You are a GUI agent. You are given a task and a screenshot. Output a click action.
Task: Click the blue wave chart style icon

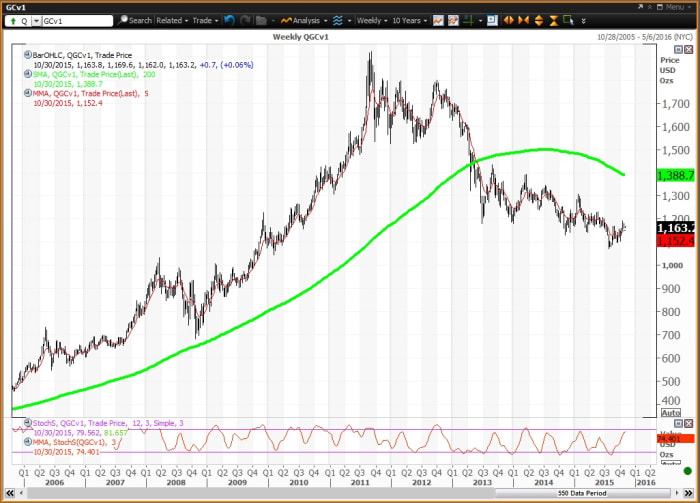337,20
